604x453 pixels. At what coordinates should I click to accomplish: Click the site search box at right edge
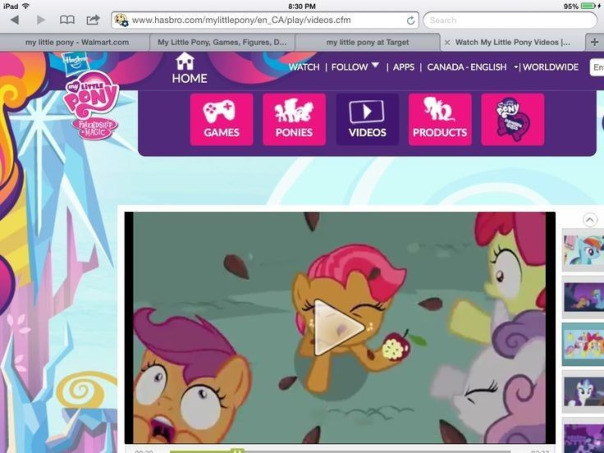coord(597,68)
